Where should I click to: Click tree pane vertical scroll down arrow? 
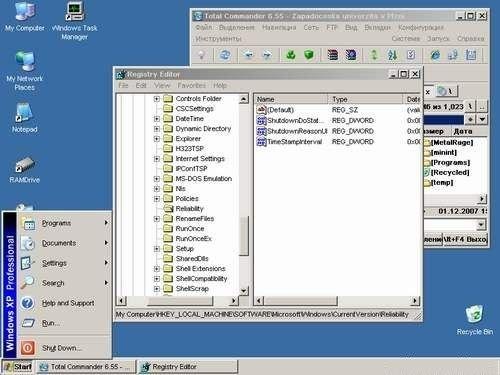pos(244,291)
